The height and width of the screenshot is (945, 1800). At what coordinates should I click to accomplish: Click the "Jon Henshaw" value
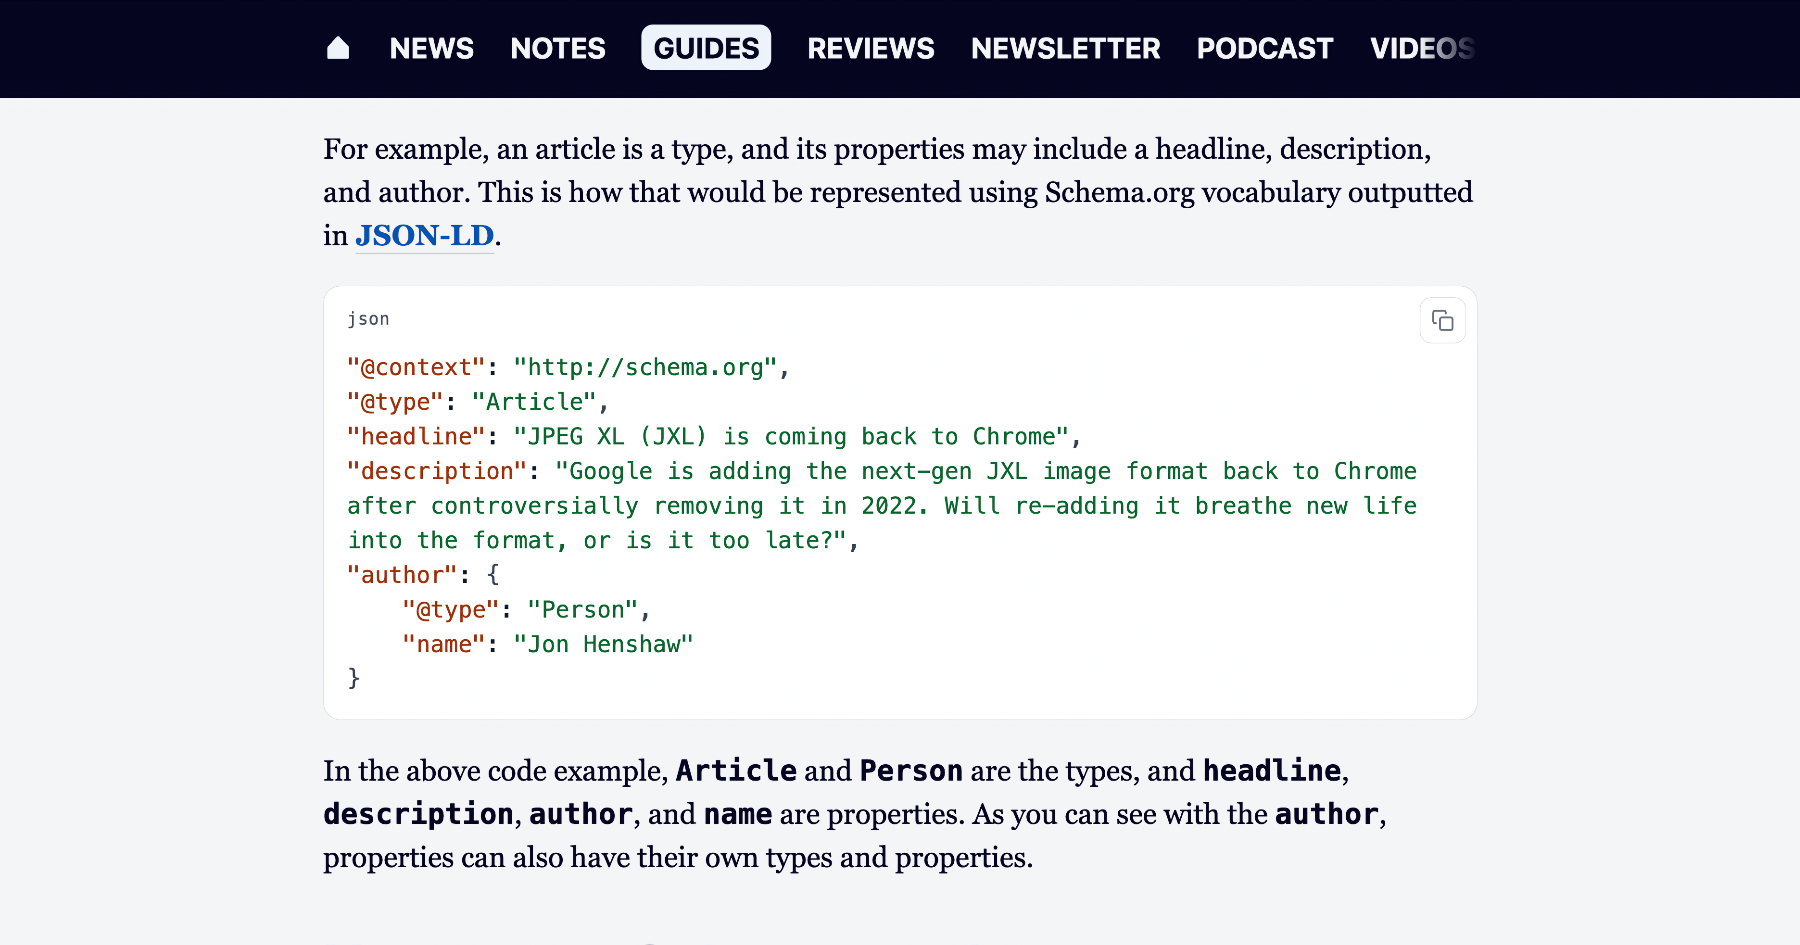tap(603, 644)
